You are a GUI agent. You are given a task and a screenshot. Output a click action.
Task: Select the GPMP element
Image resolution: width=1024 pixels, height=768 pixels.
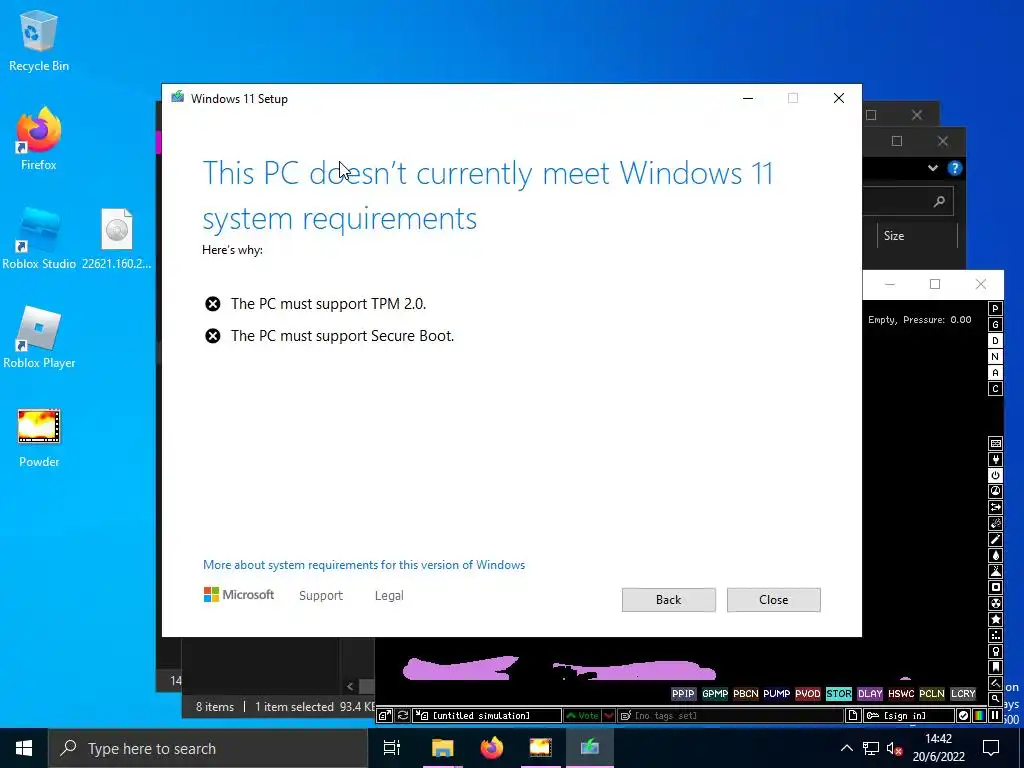(x=714, y=694)
